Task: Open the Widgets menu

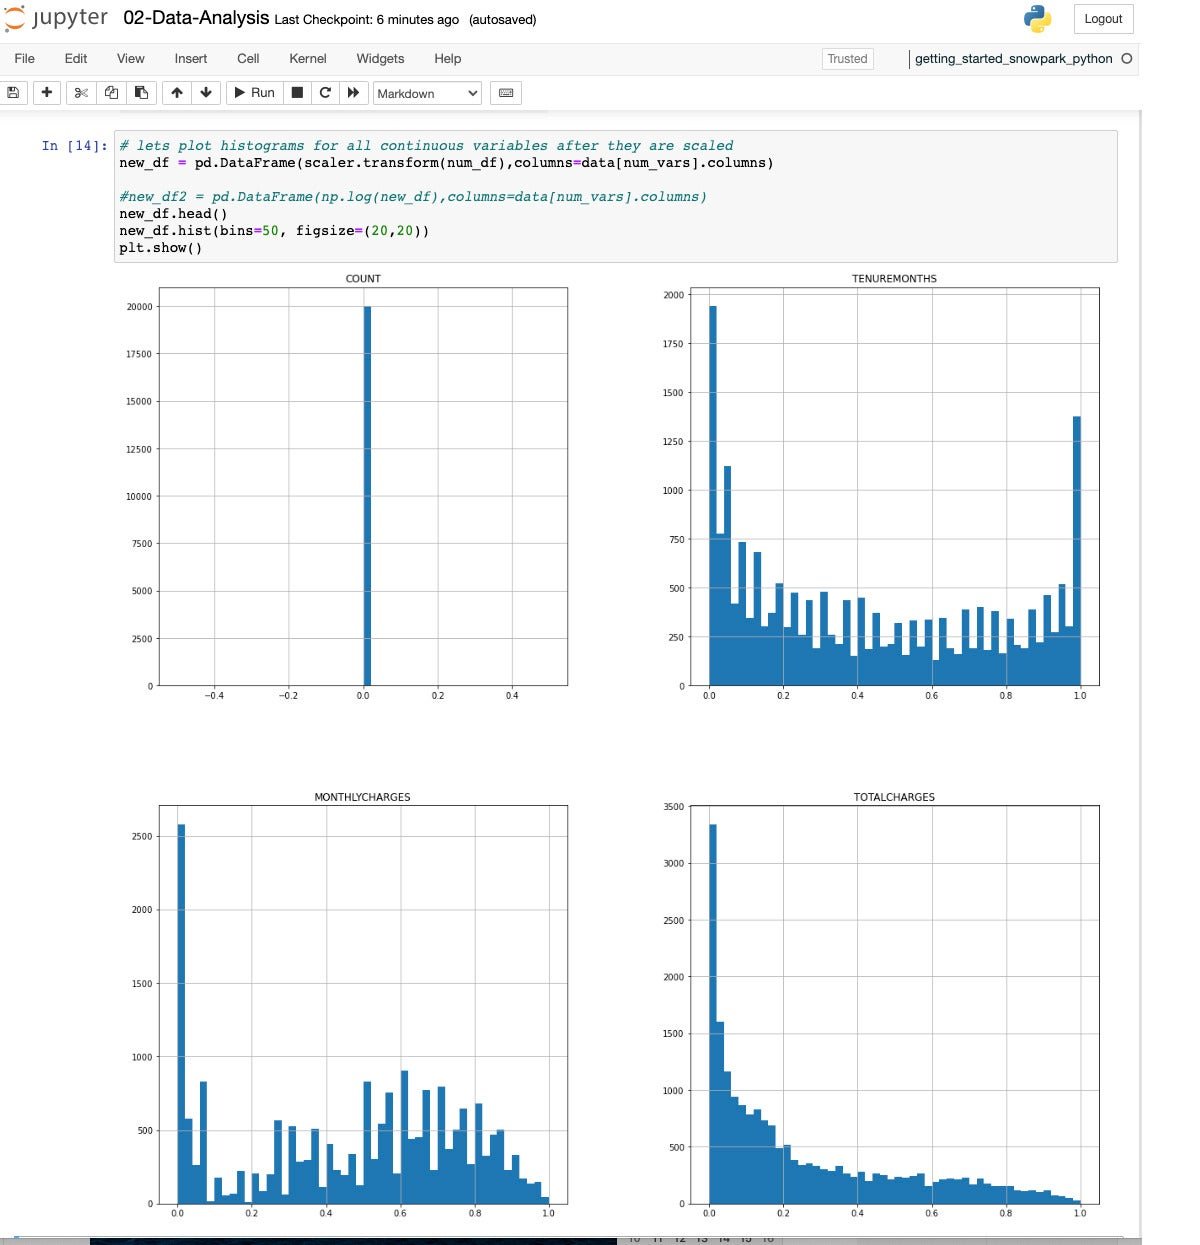Action: (380, 59)
